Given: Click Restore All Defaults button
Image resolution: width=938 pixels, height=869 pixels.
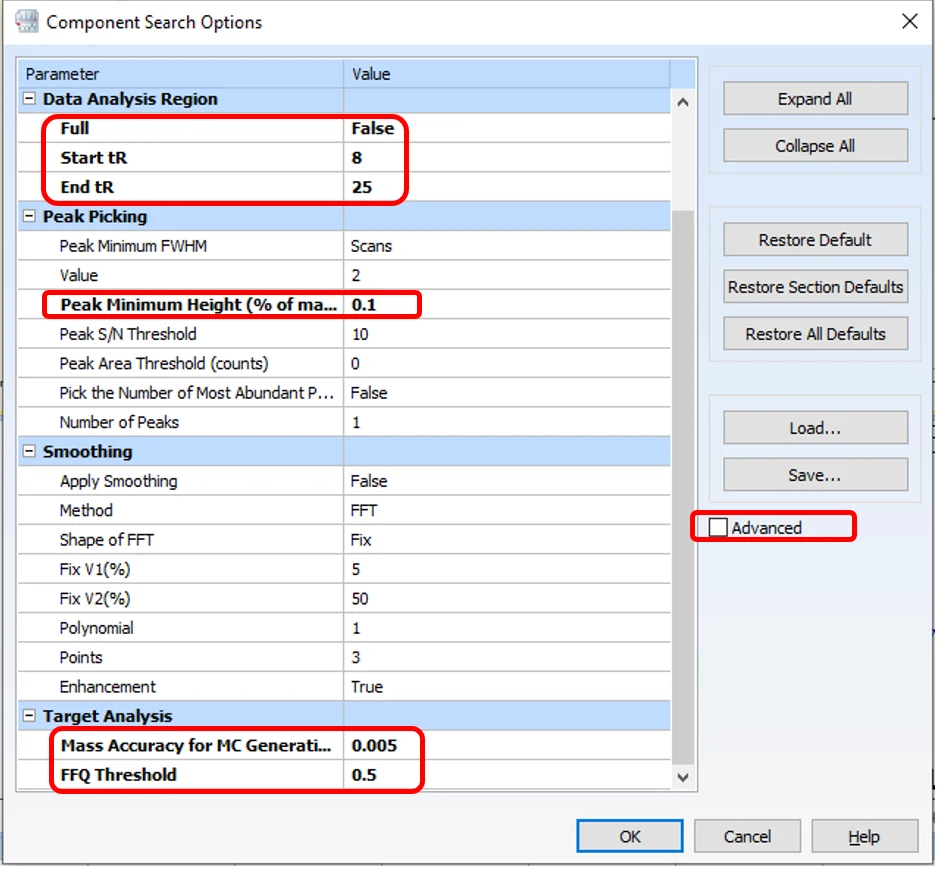Looking at the screenshot, I should click(x=817, y=335).
